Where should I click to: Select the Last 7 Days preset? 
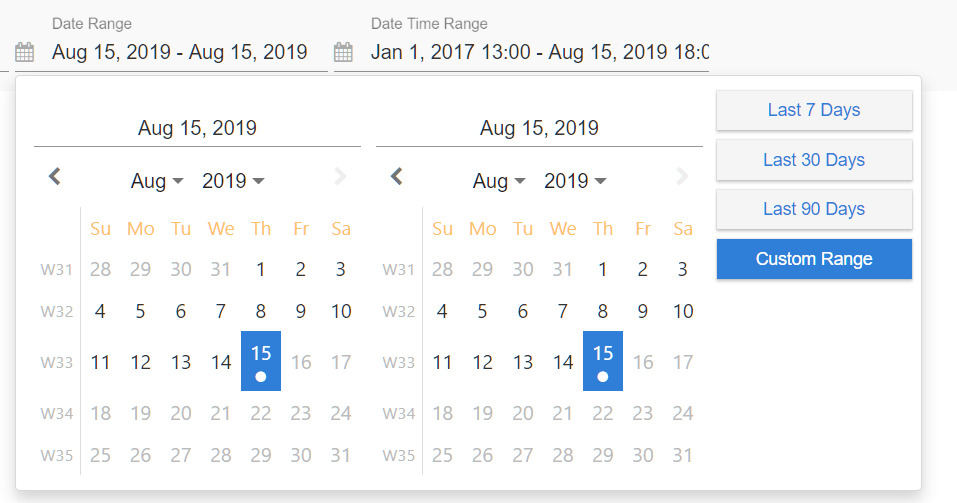[814, 110]
